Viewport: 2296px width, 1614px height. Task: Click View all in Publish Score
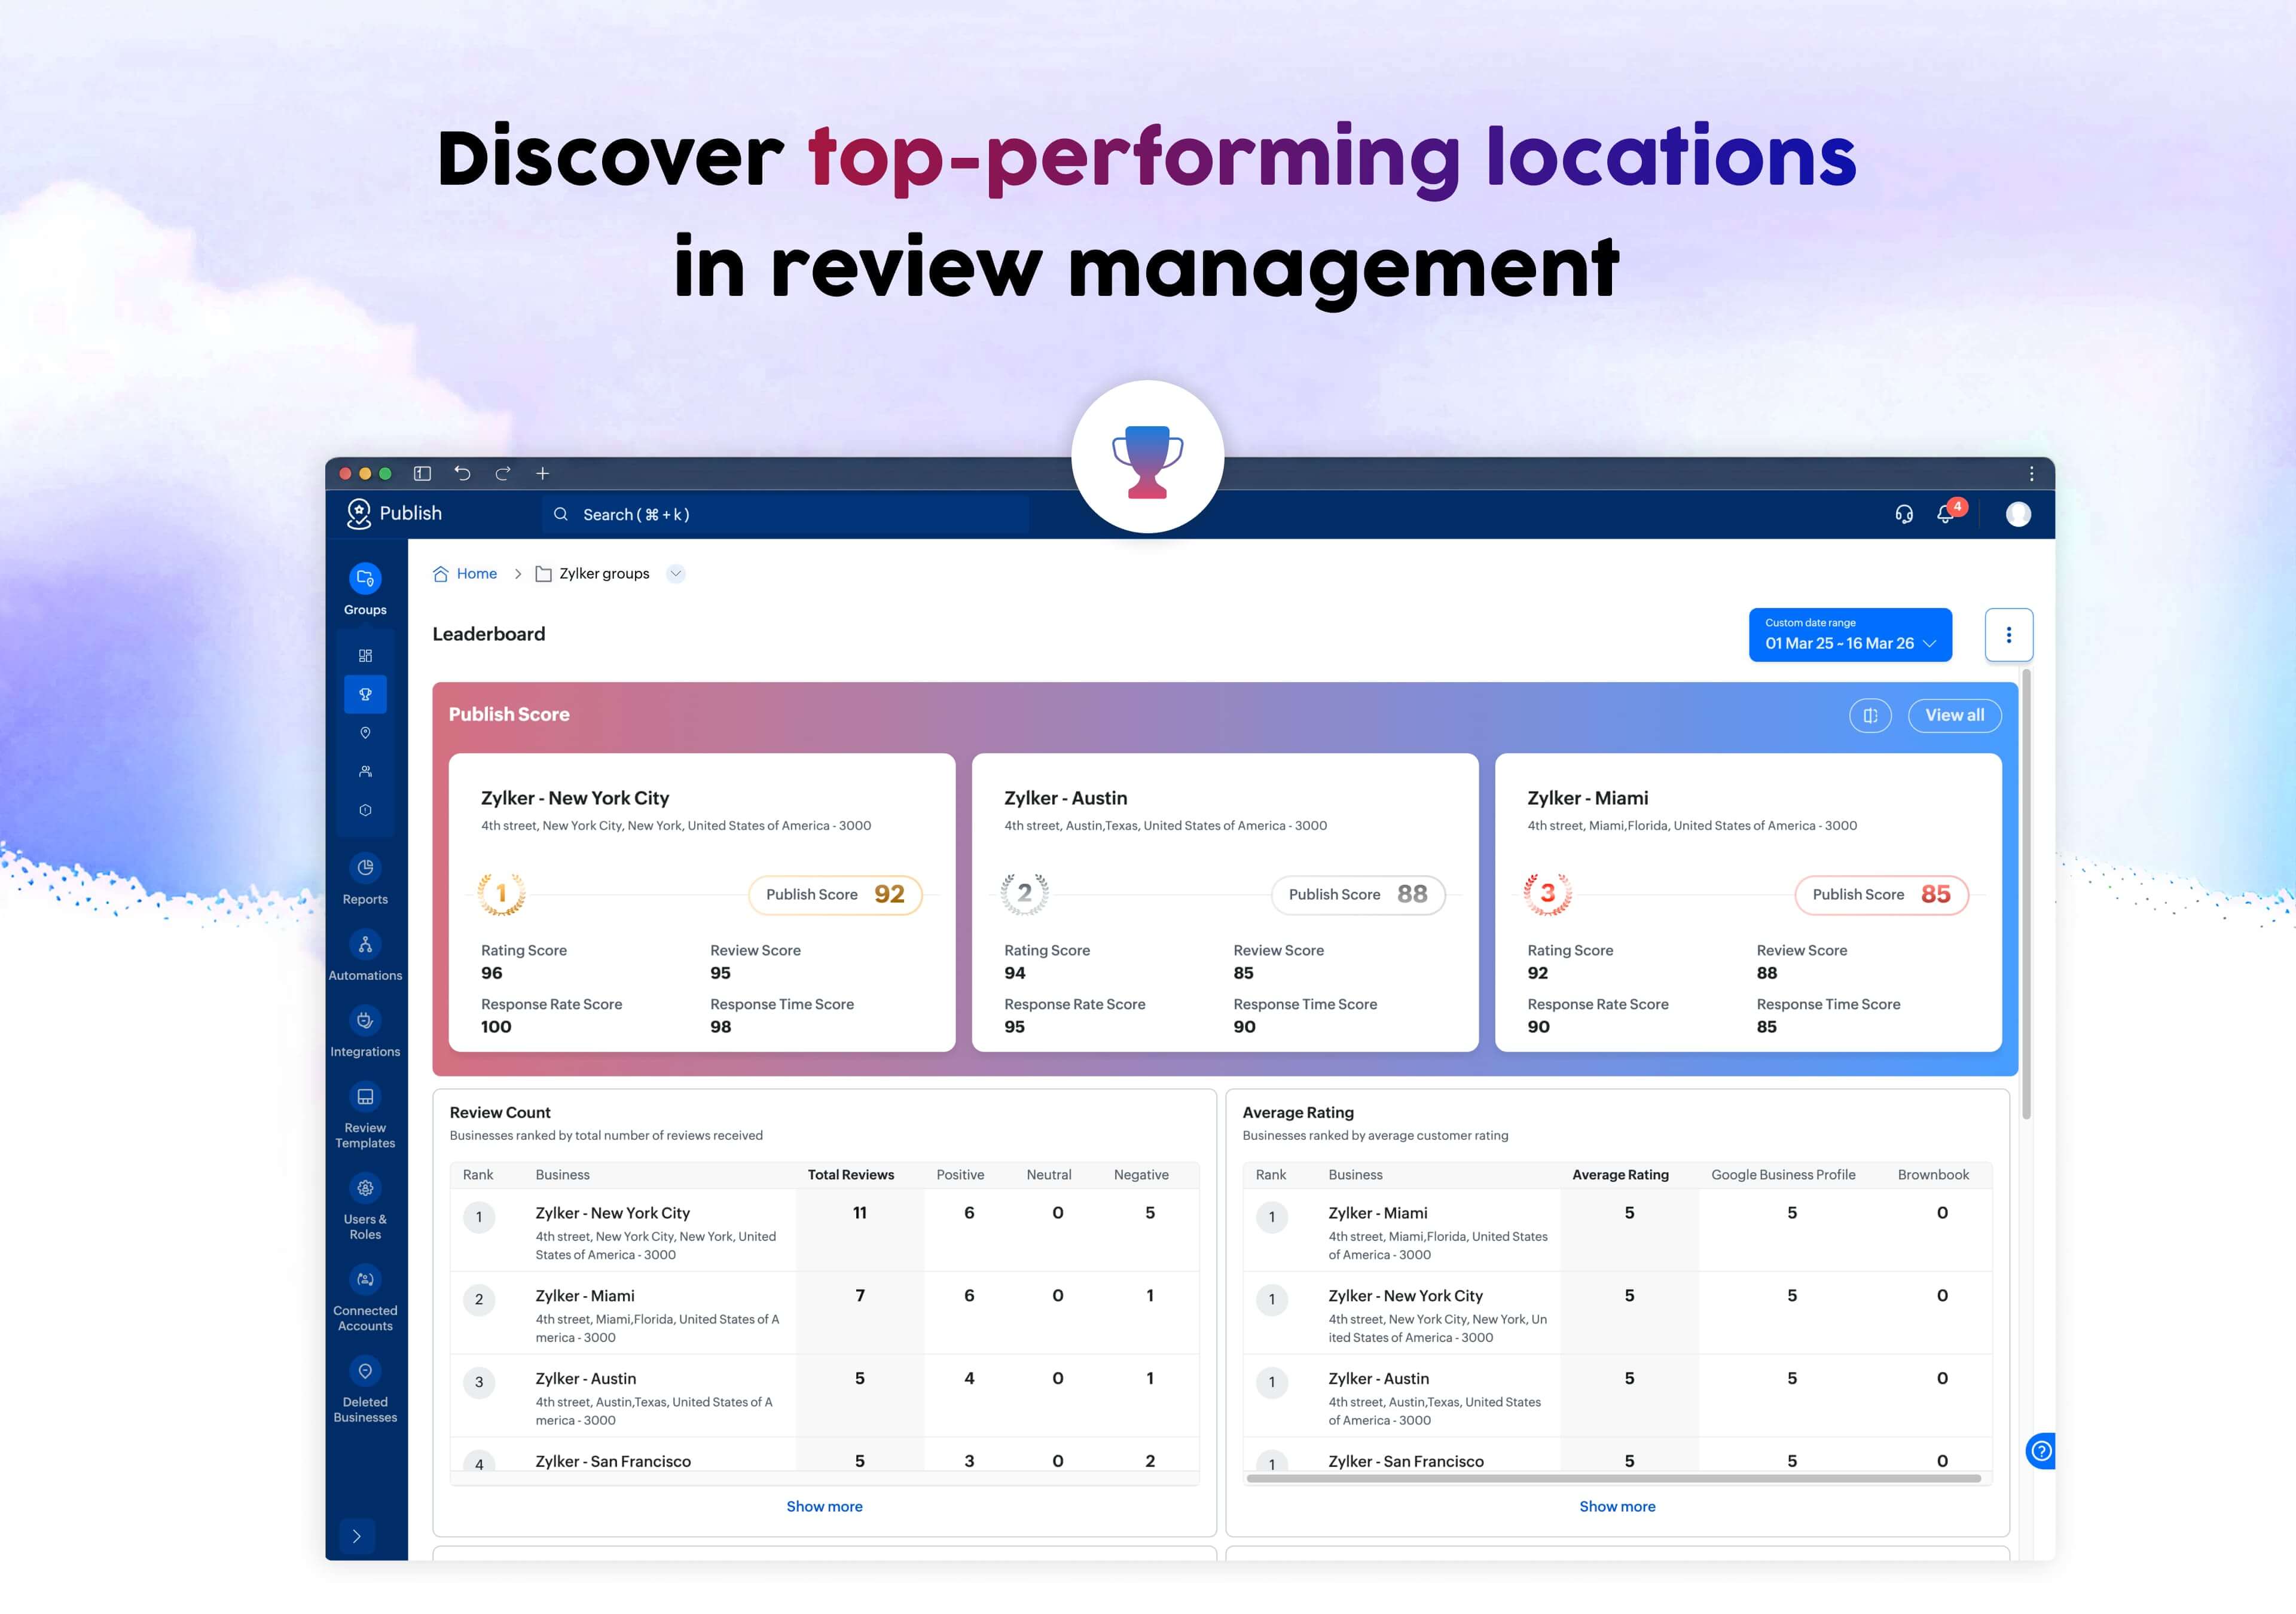[x=1954, y=715]
